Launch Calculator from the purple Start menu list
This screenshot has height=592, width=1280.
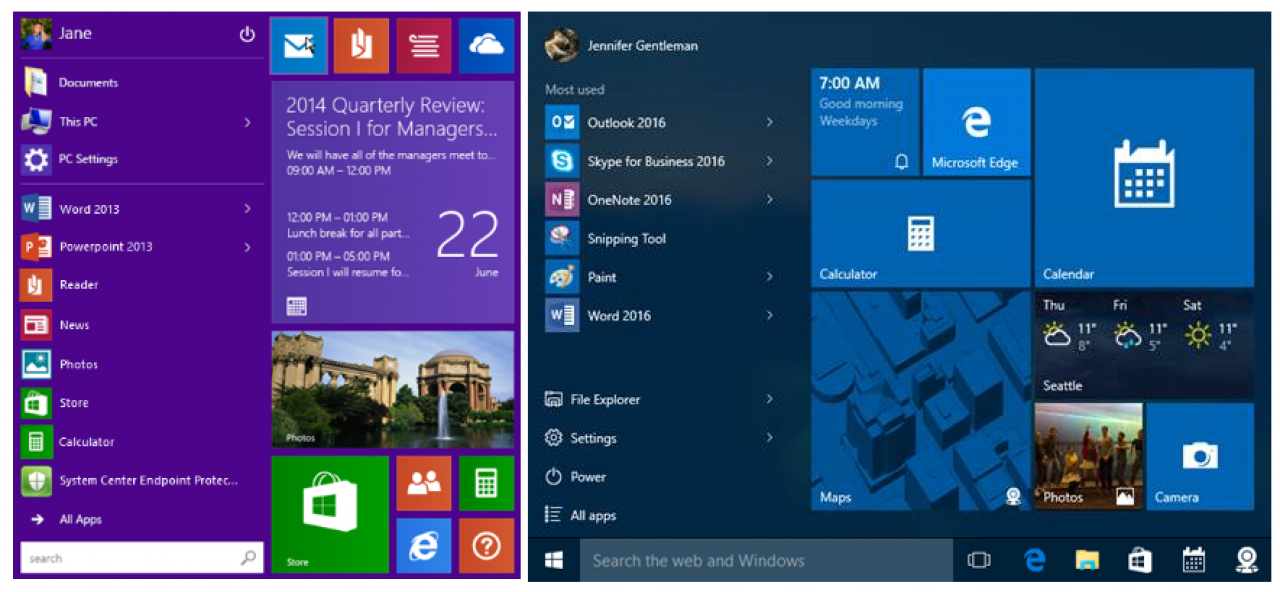point(141,441)
